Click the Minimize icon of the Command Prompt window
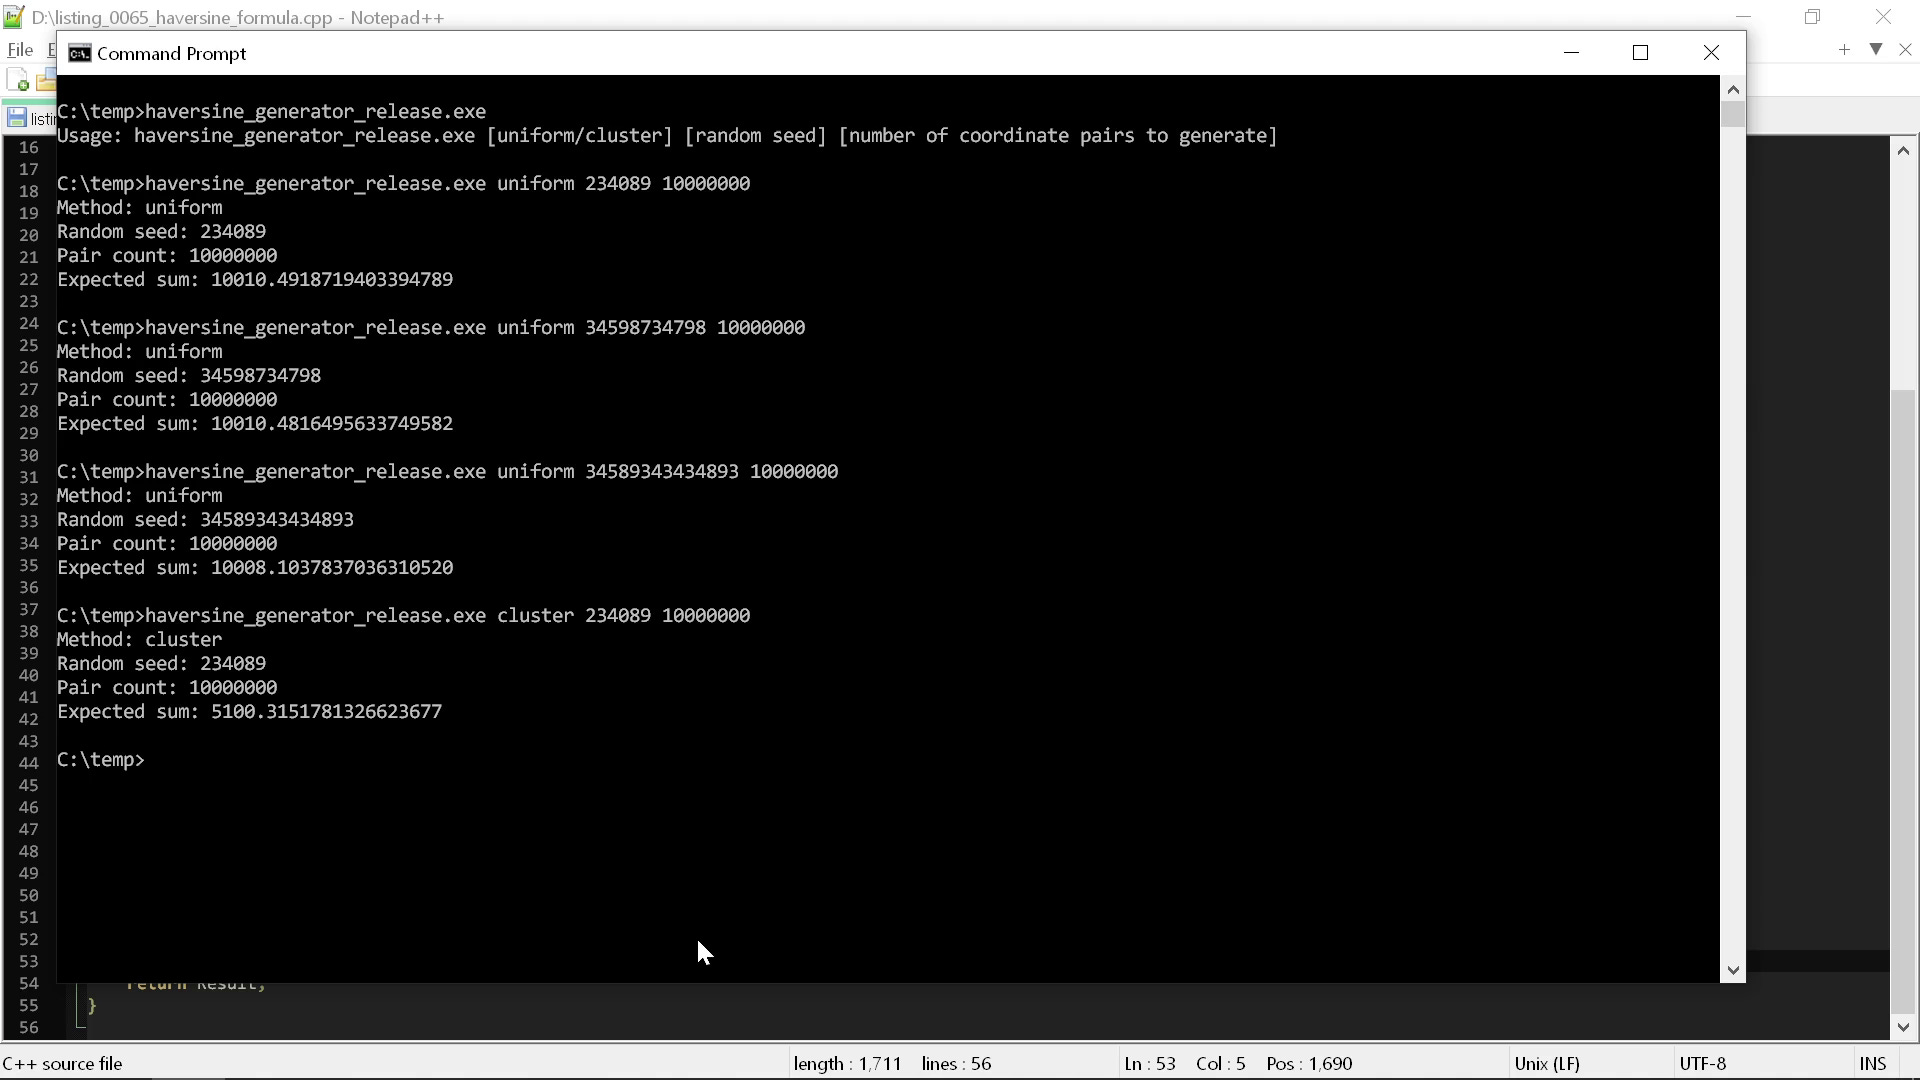1920x1080 pixels. pos(1571,53)
